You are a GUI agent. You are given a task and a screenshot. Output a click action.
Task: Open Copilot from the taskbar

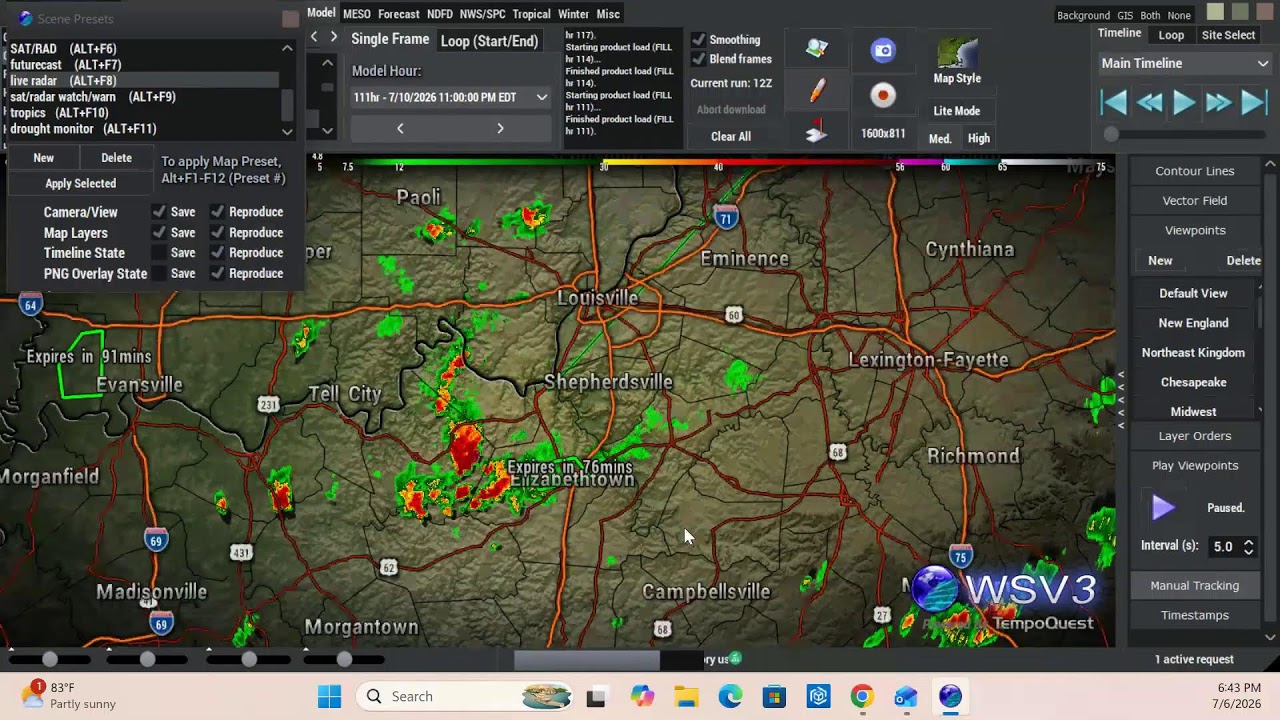coord(642,696)
